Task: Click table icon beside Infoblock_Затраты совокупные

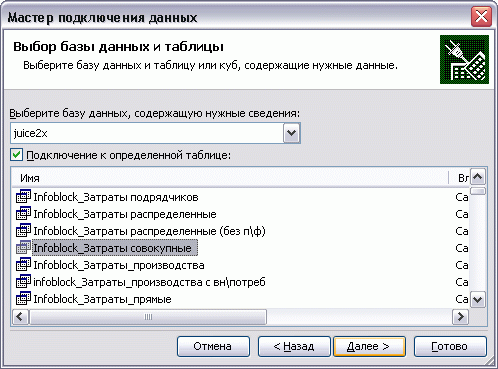Action: pyautogui.click(x=23, y=248)
